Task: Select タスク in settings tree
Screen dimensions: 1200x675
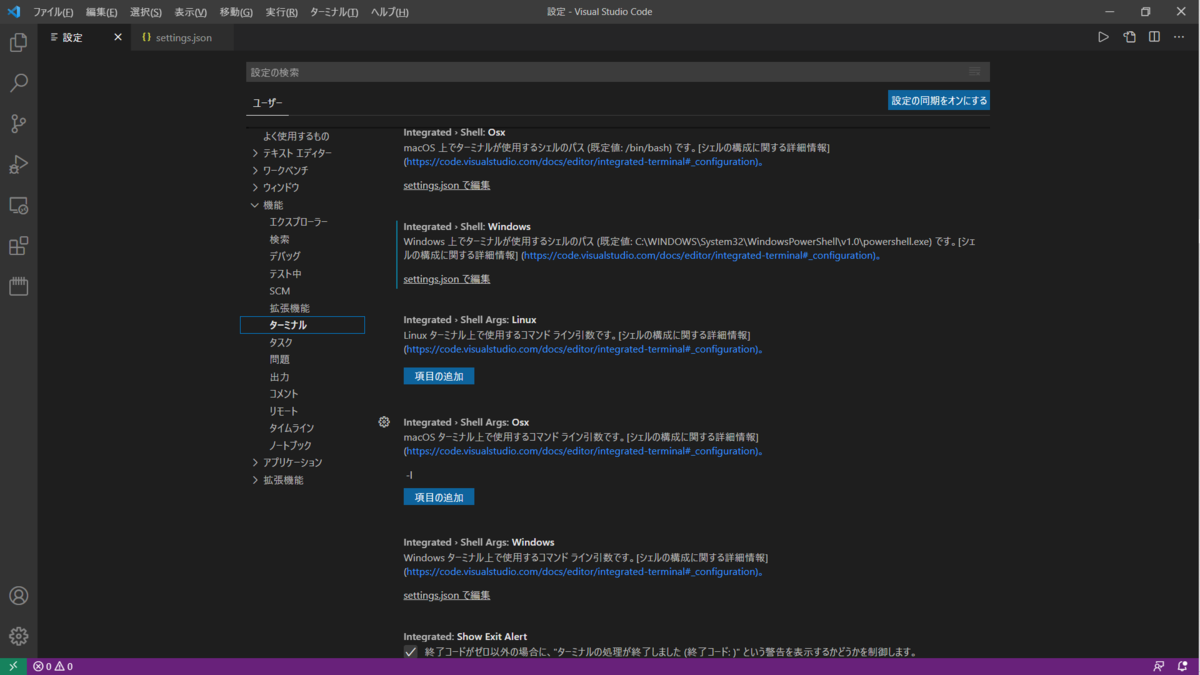Action: pos(281,342)
